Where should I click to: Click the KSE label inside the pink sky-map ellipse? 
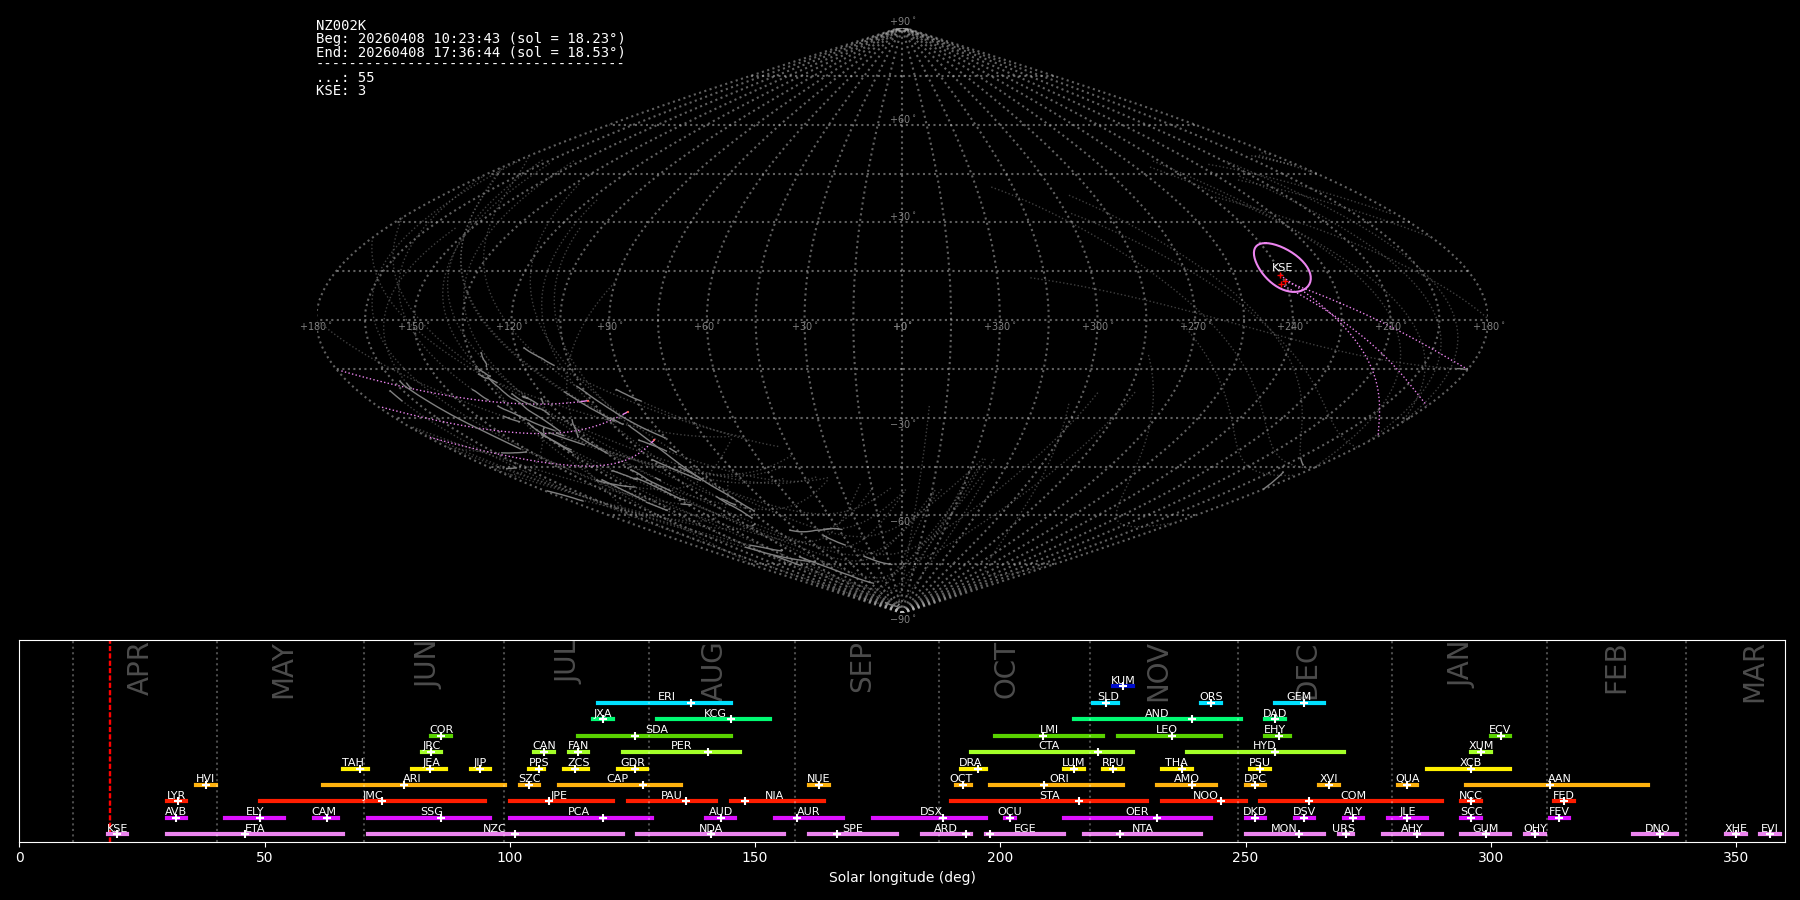click(x=1282, y=267)
